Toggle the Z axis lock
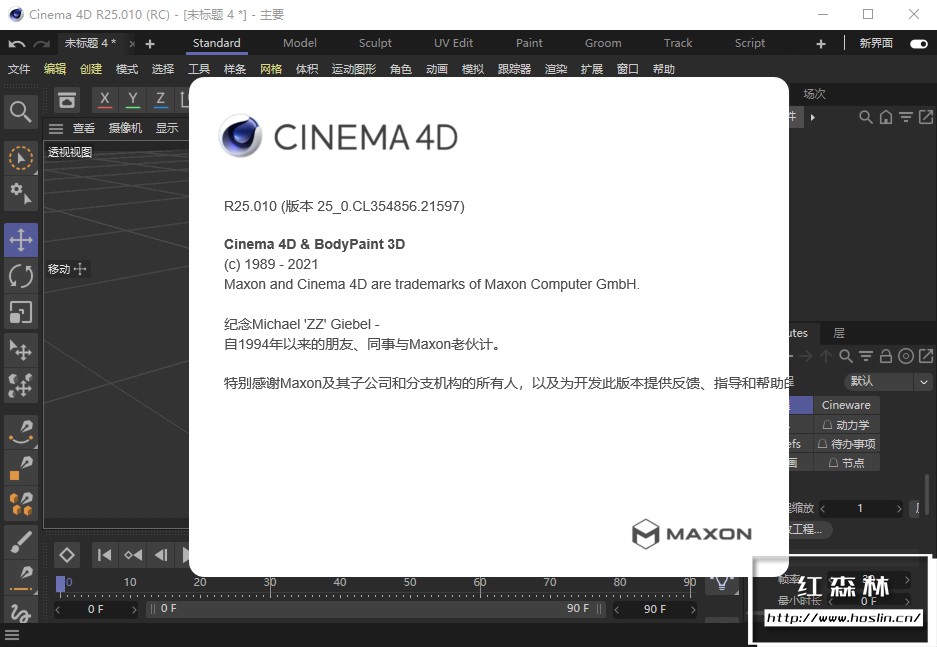Screen dimensions: 937x647 click(160, 100)
